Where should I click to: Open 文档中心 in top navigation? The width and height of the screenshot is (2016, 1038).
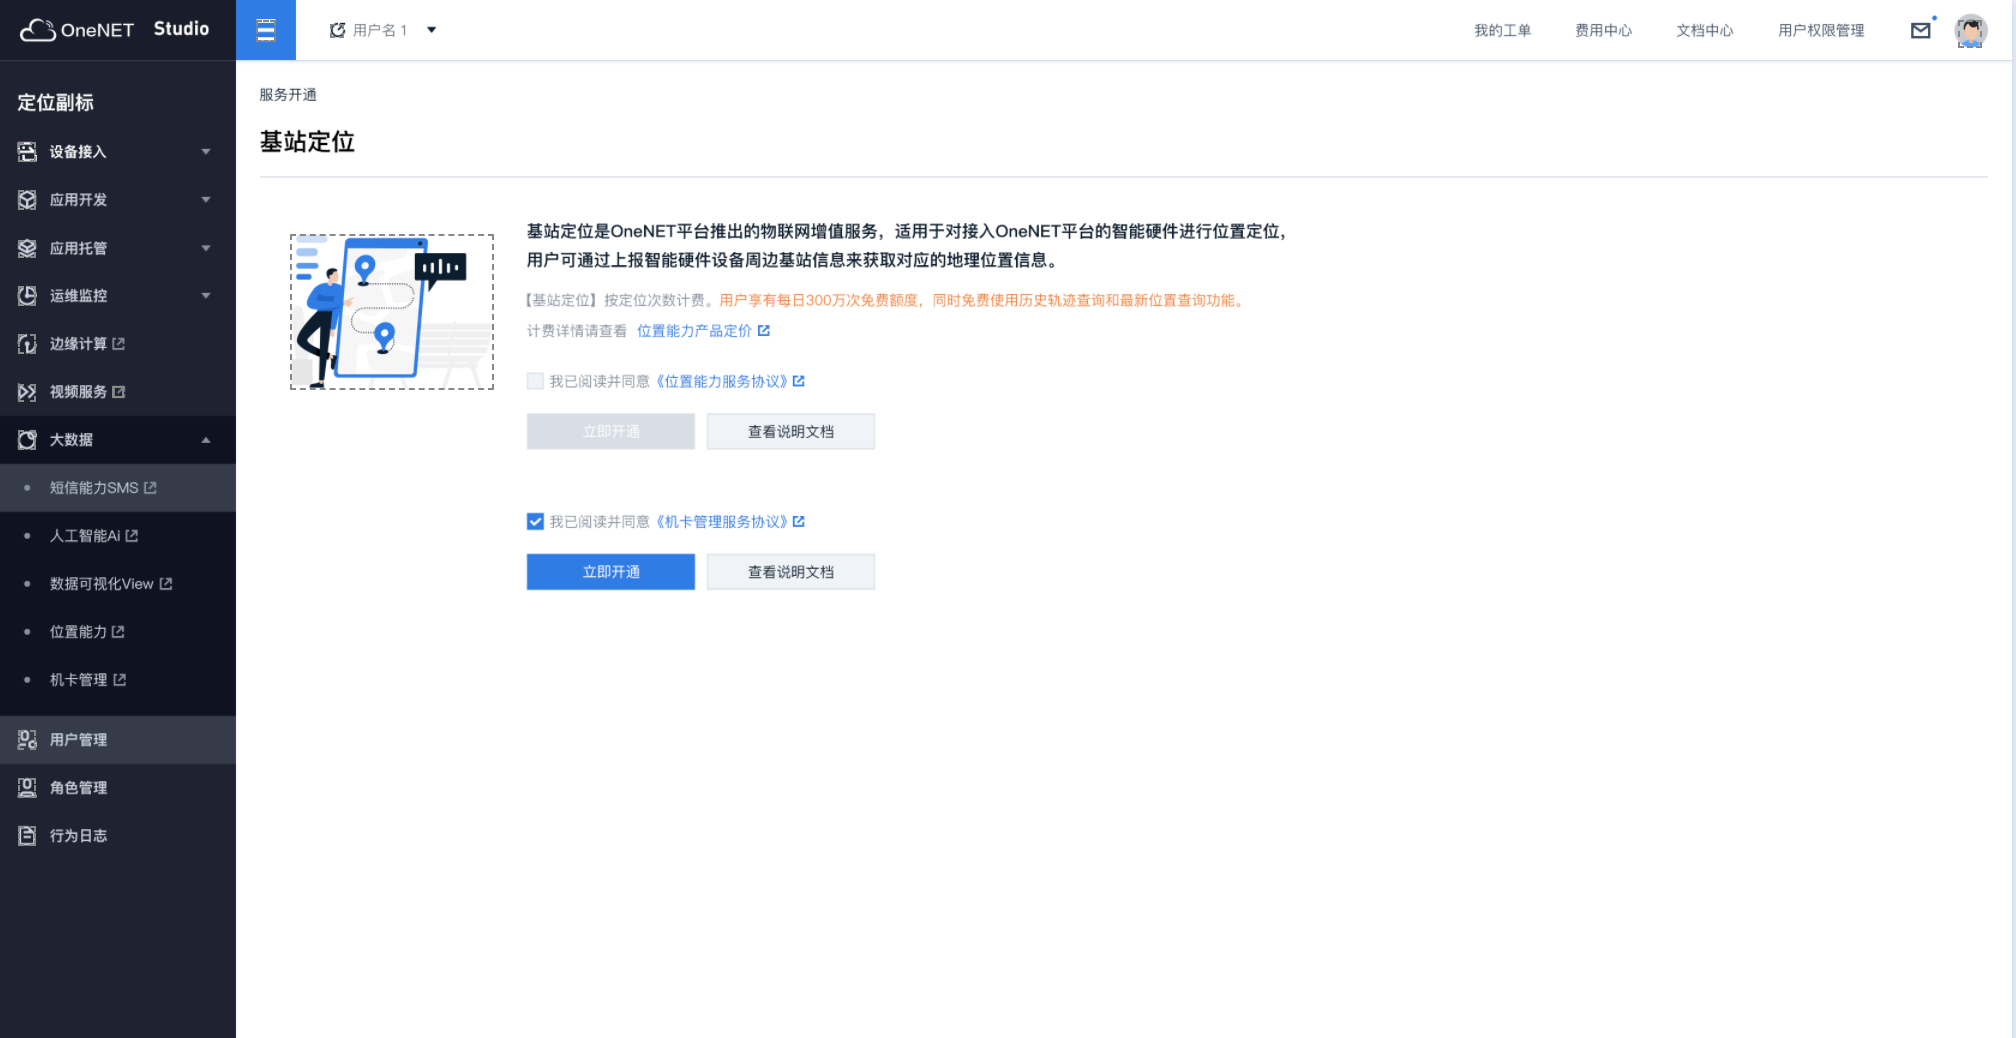(x=1705, y=31)
